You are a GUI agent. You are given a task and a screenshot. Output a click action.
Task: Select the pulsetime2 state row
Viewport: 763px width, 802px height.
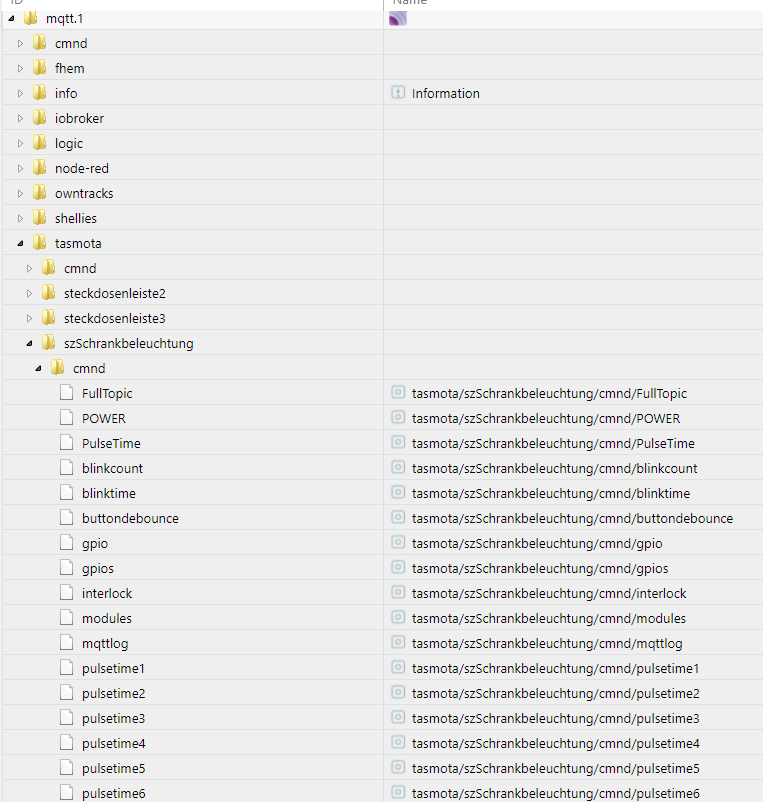tap(383, 694)
